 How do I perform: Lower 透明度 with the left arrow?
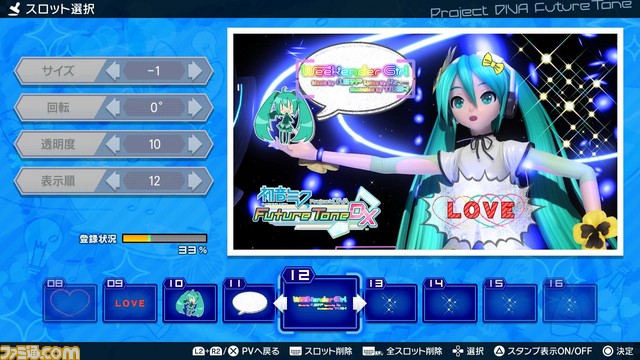(x=113, y=144)
